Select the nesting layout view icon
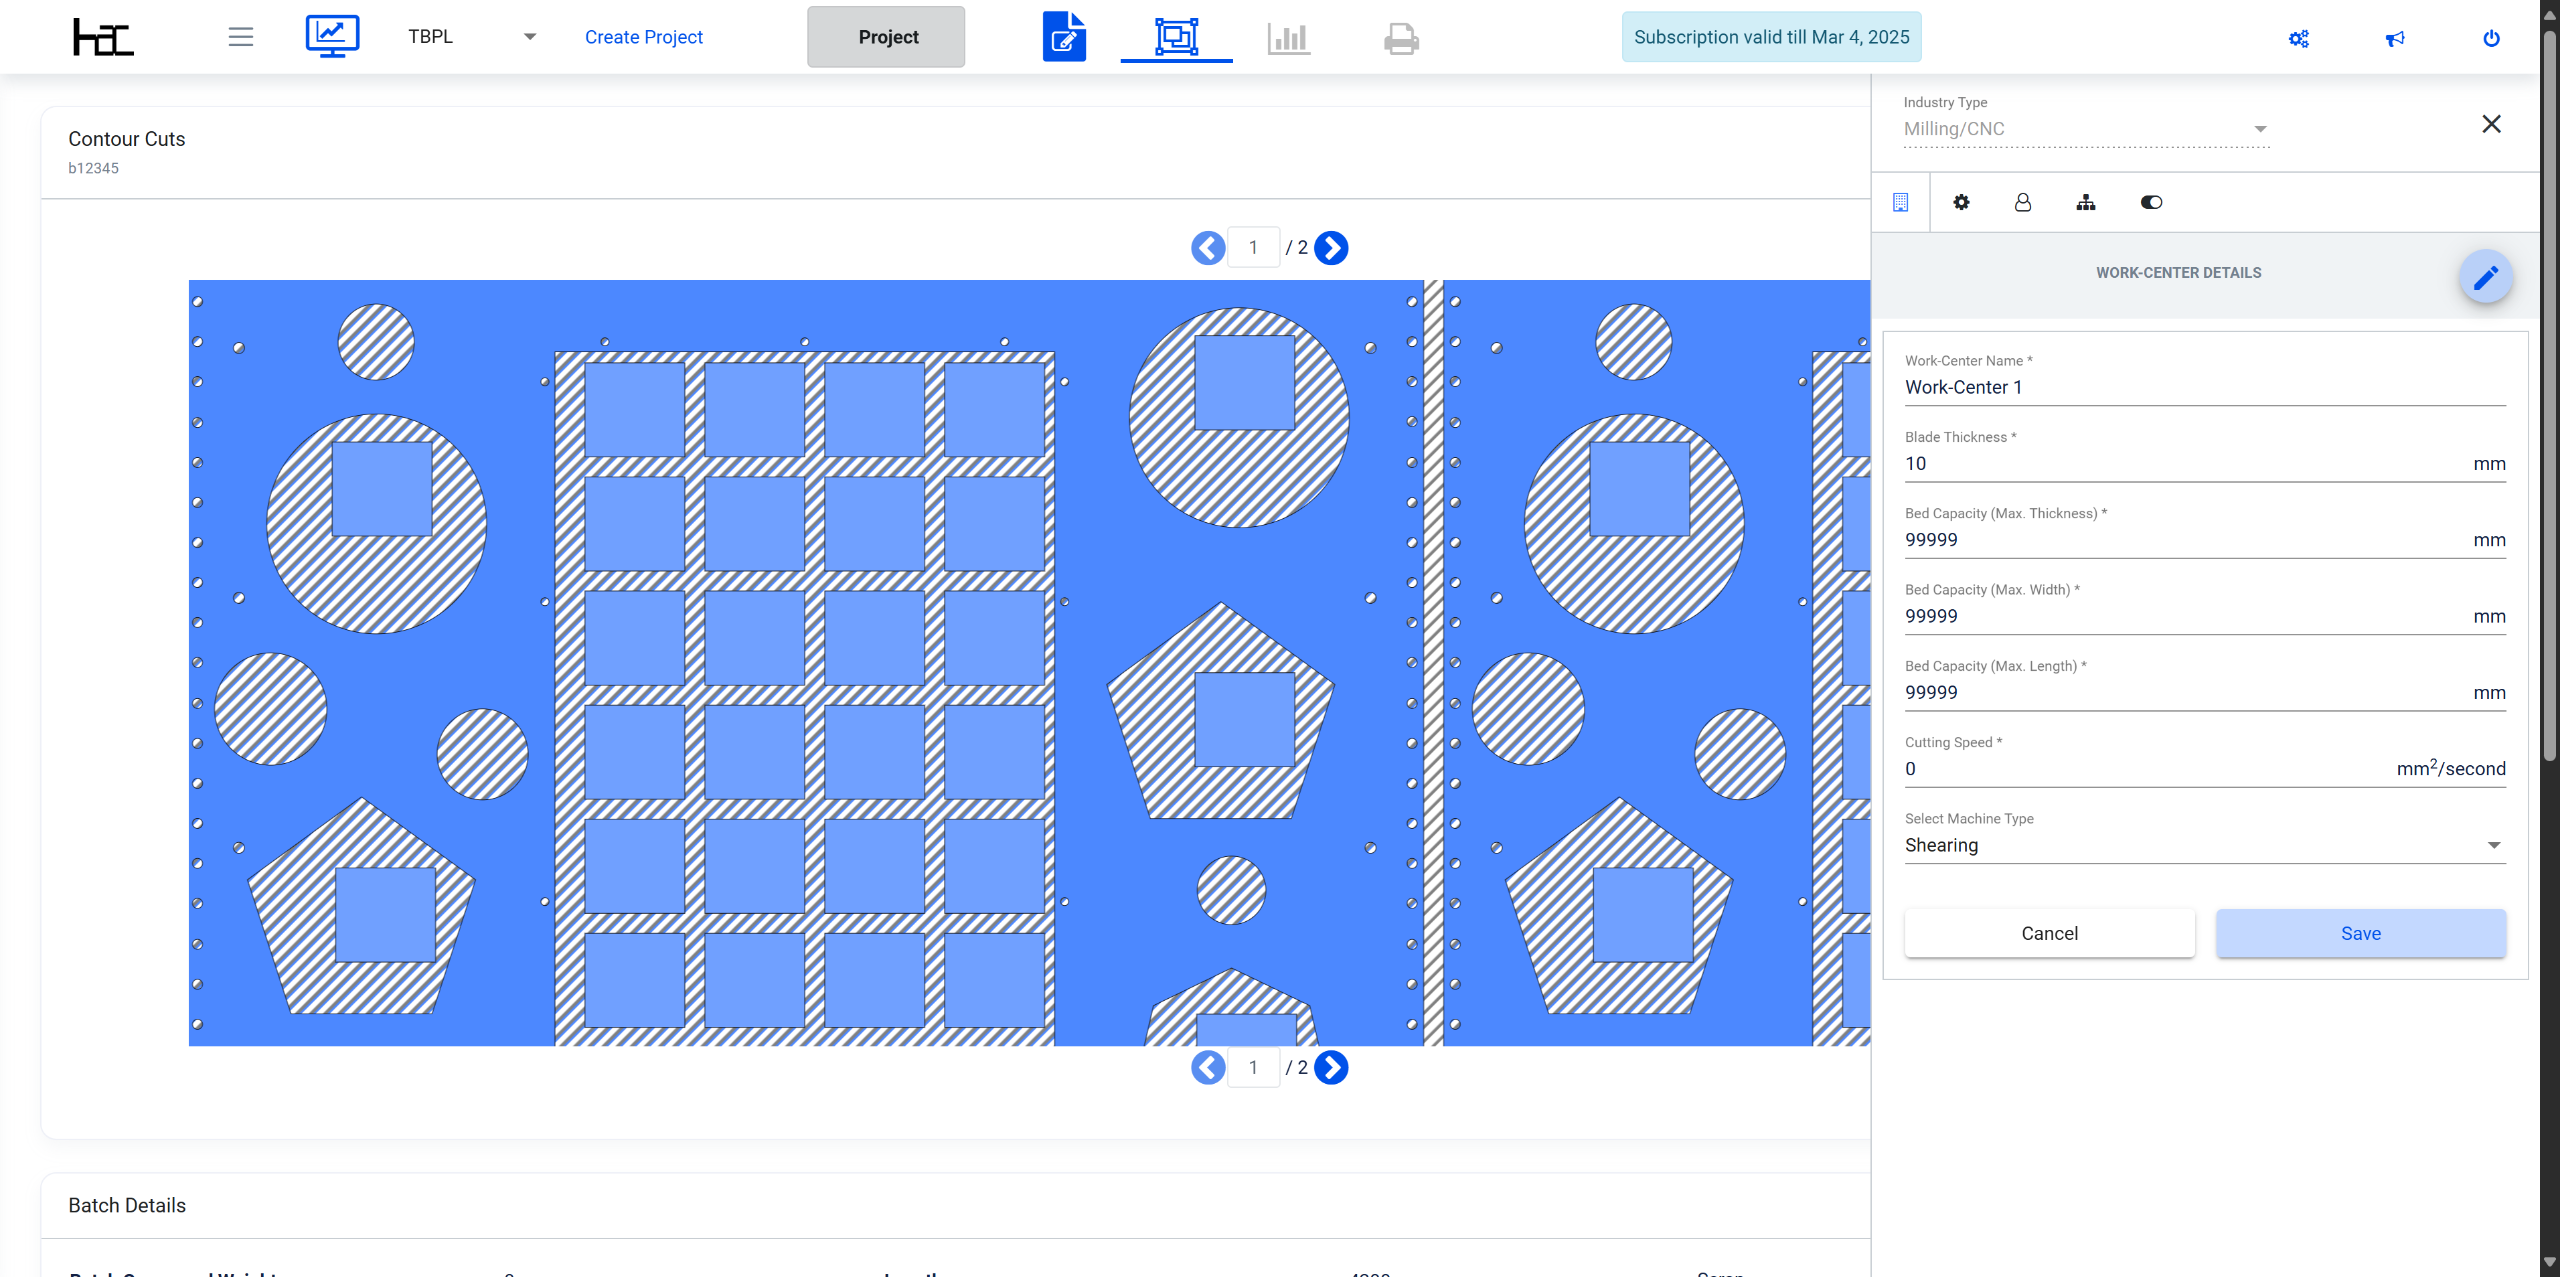Screen dimensions: 2560x1277 click(1176, 37)
